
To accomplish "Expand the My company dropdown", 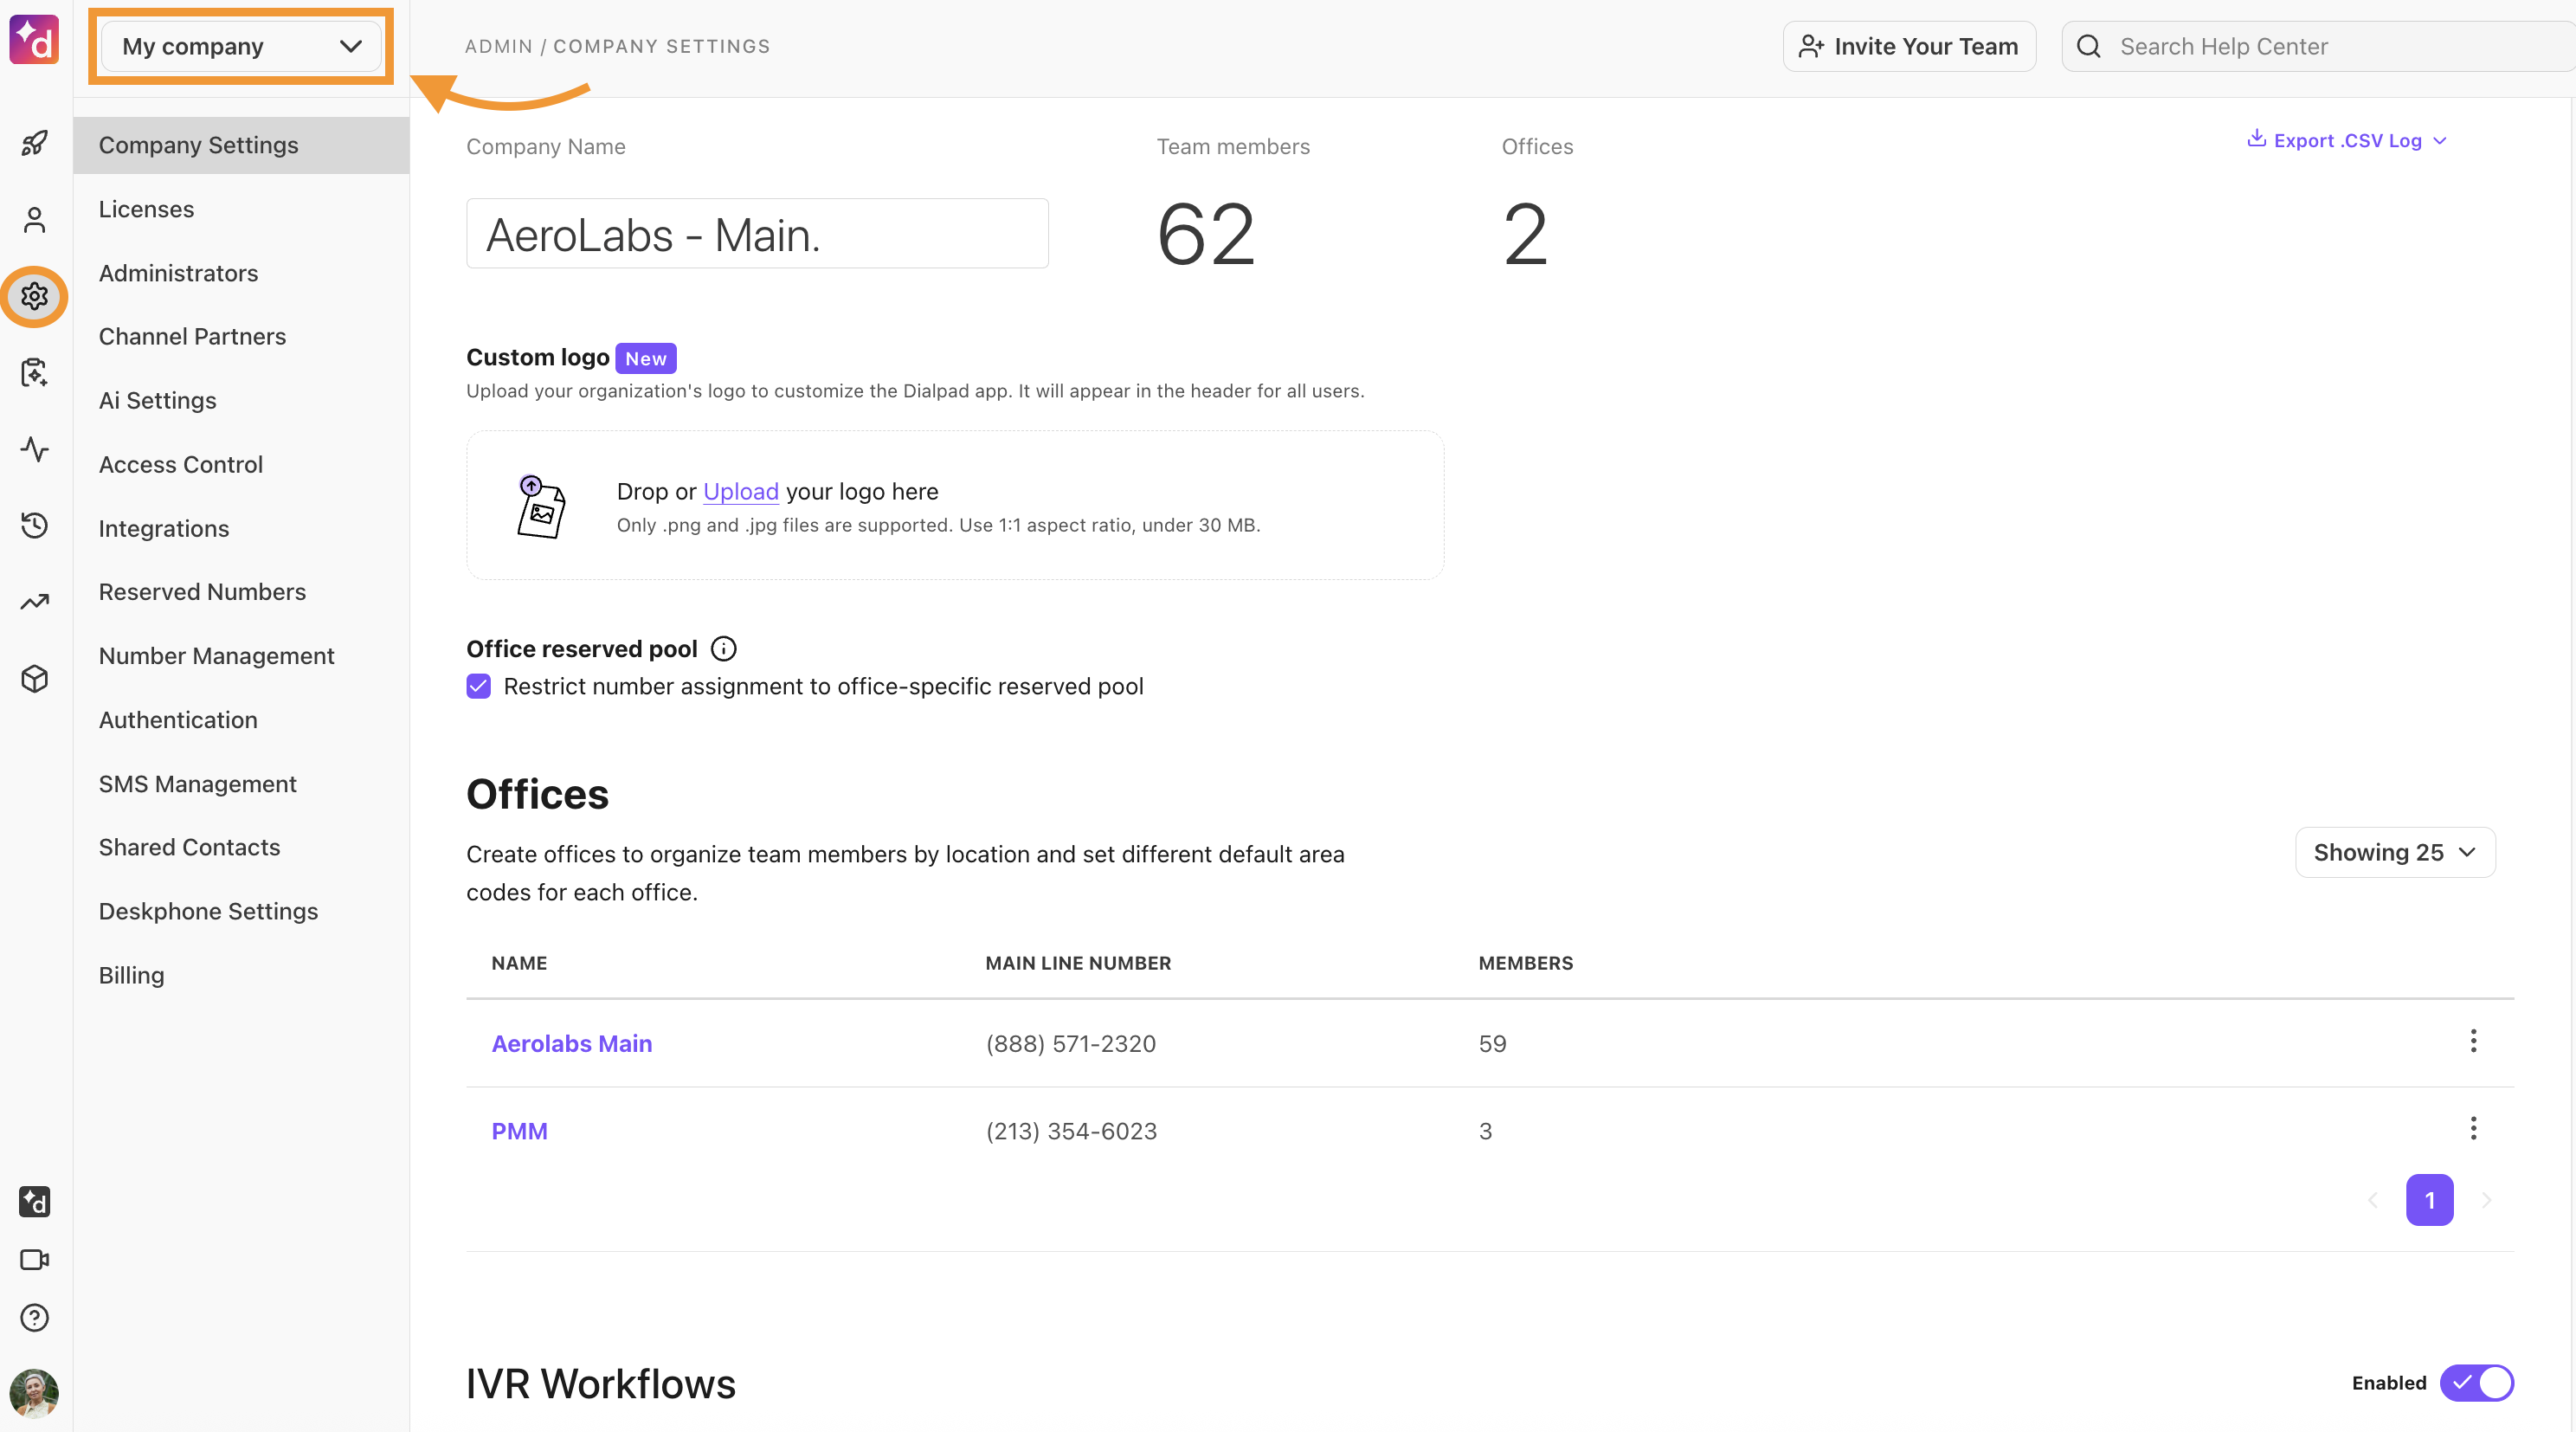I will [241, 46].
